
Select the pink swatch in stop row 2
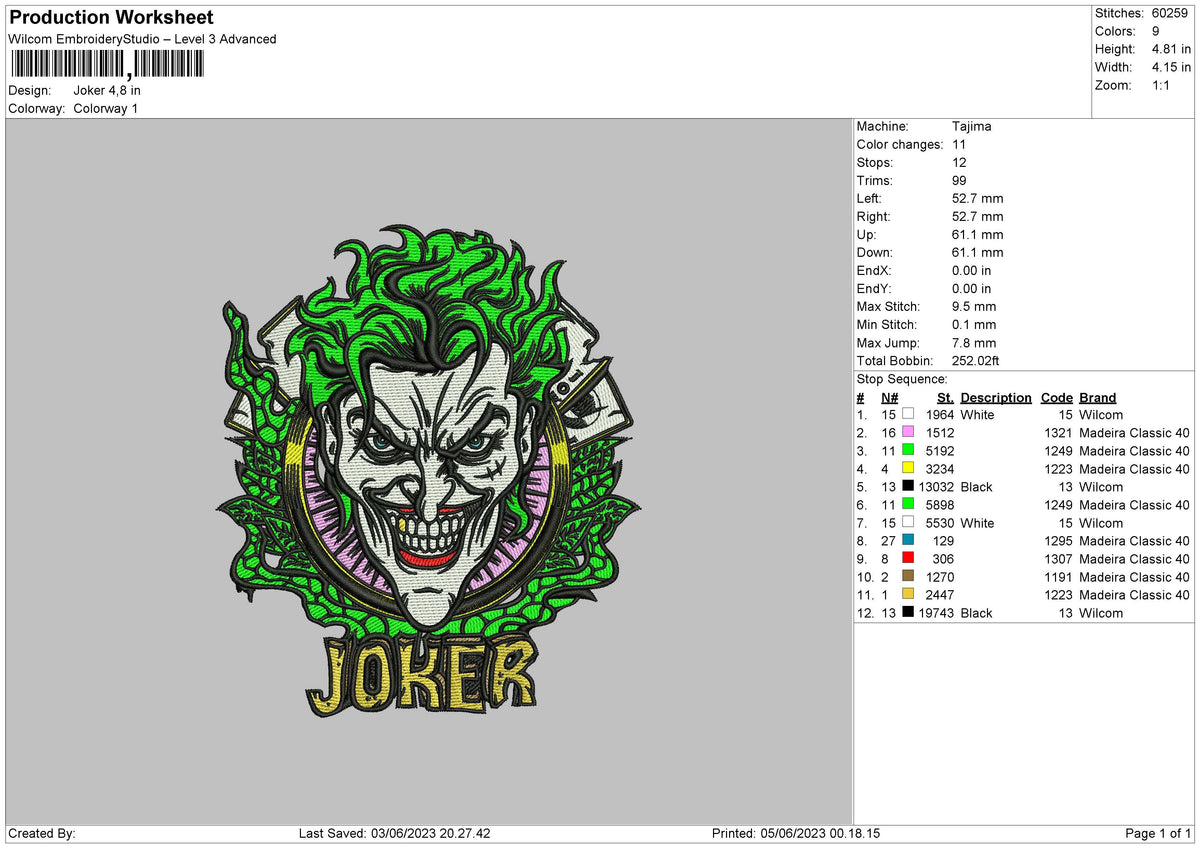[908, 432]
